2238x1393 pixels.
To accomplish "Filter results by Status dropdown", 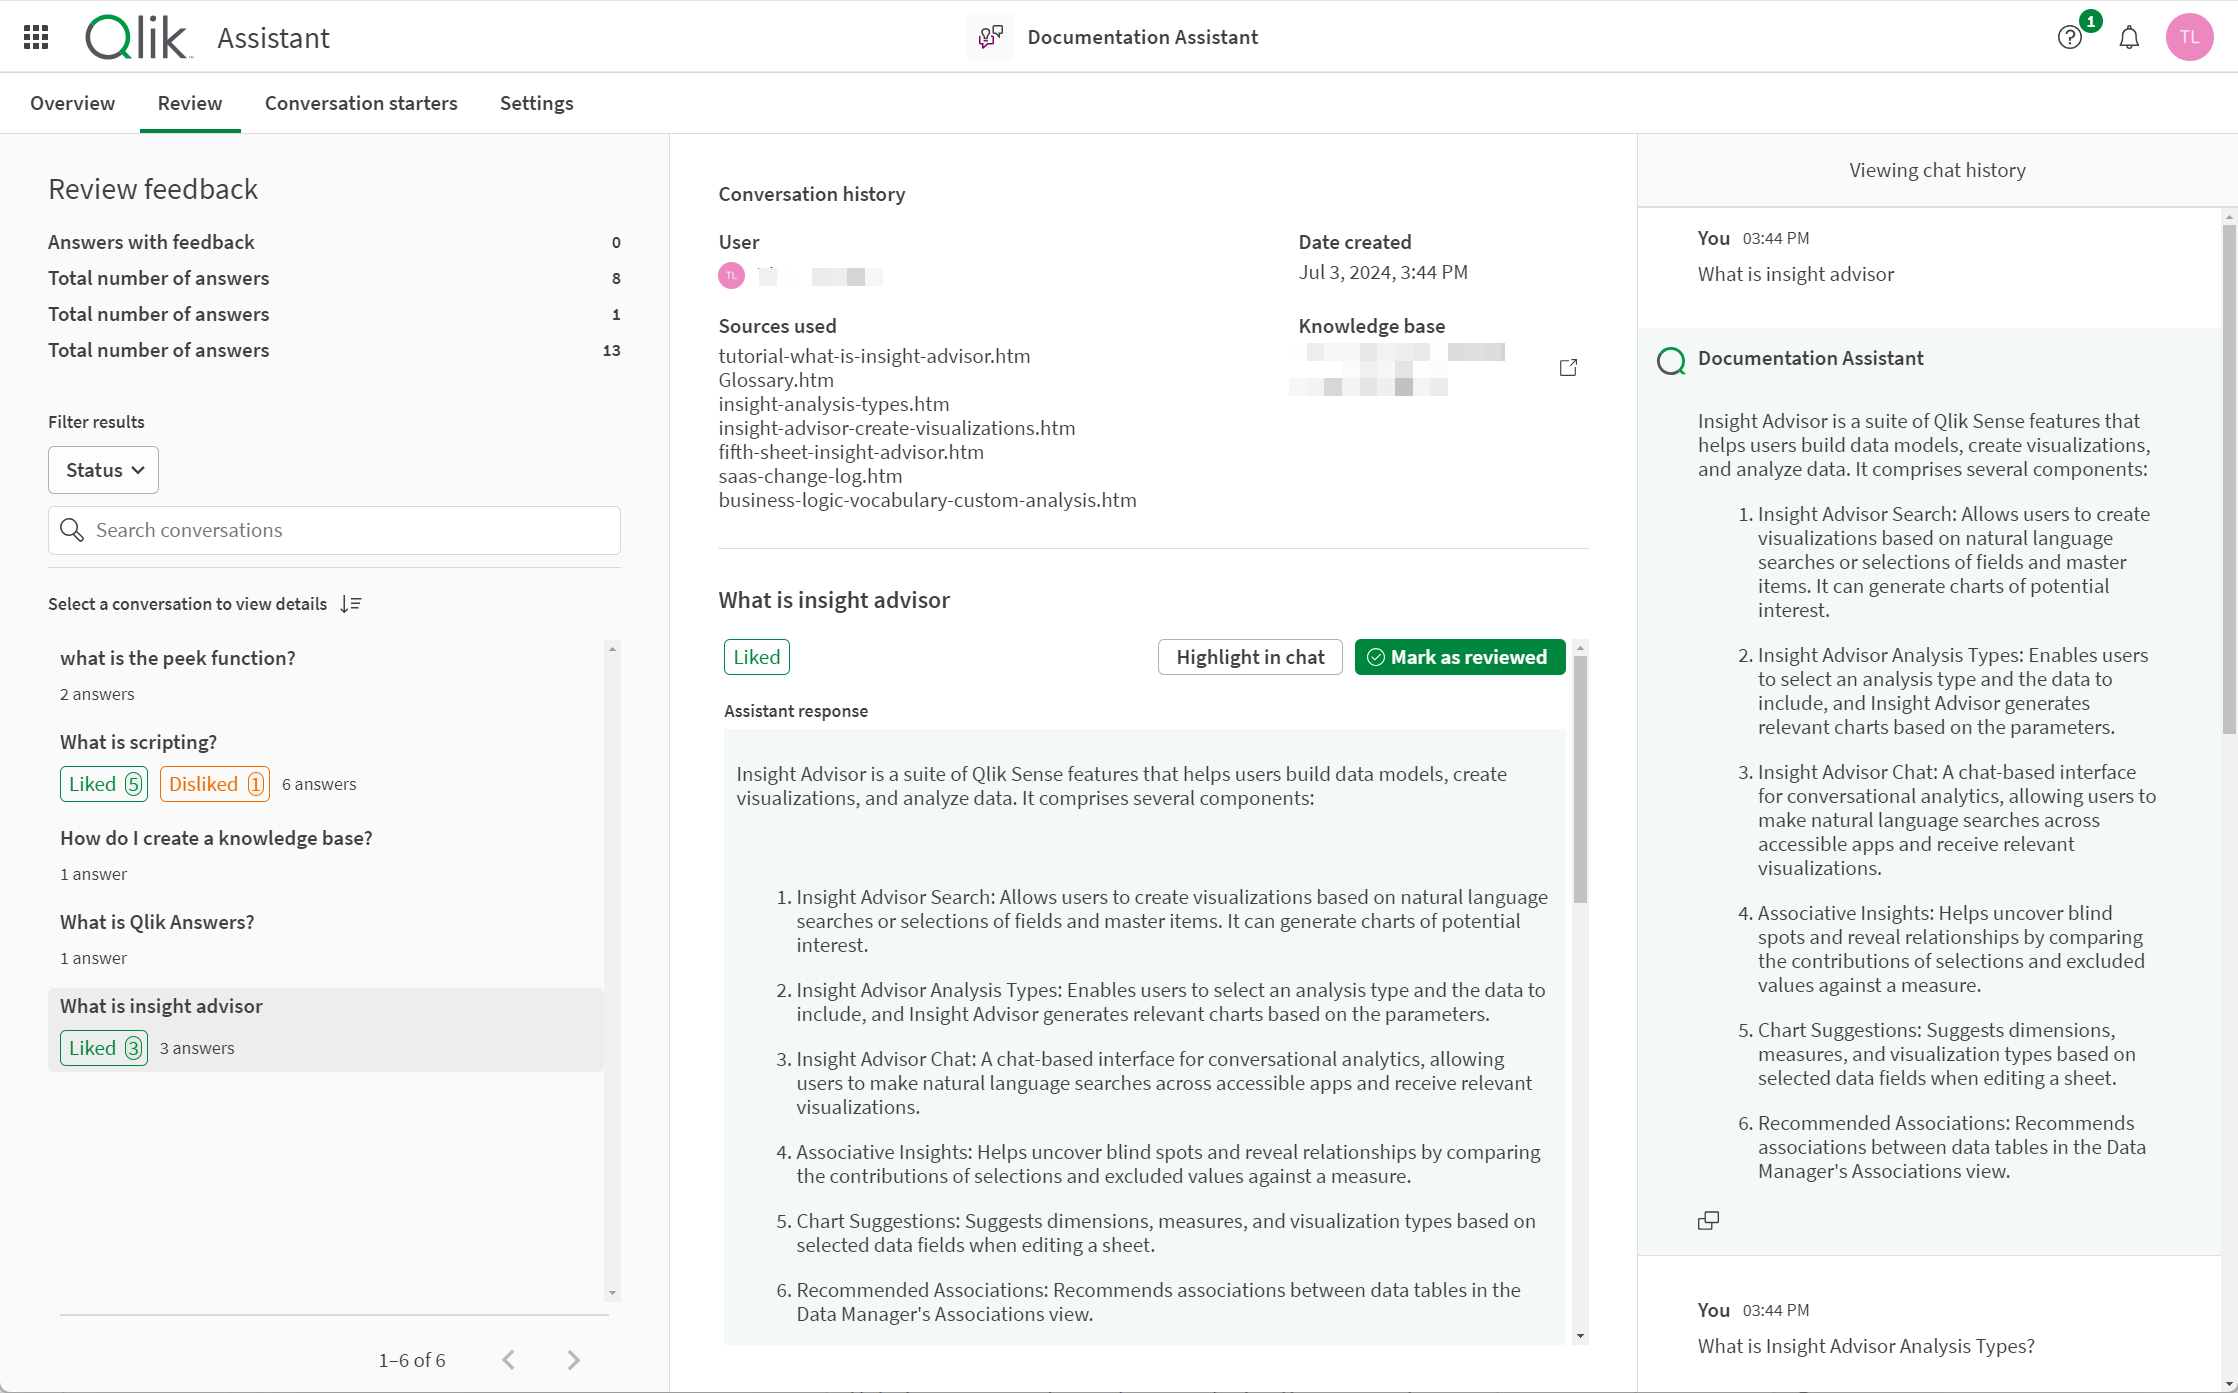I will [x=103, y=469].
